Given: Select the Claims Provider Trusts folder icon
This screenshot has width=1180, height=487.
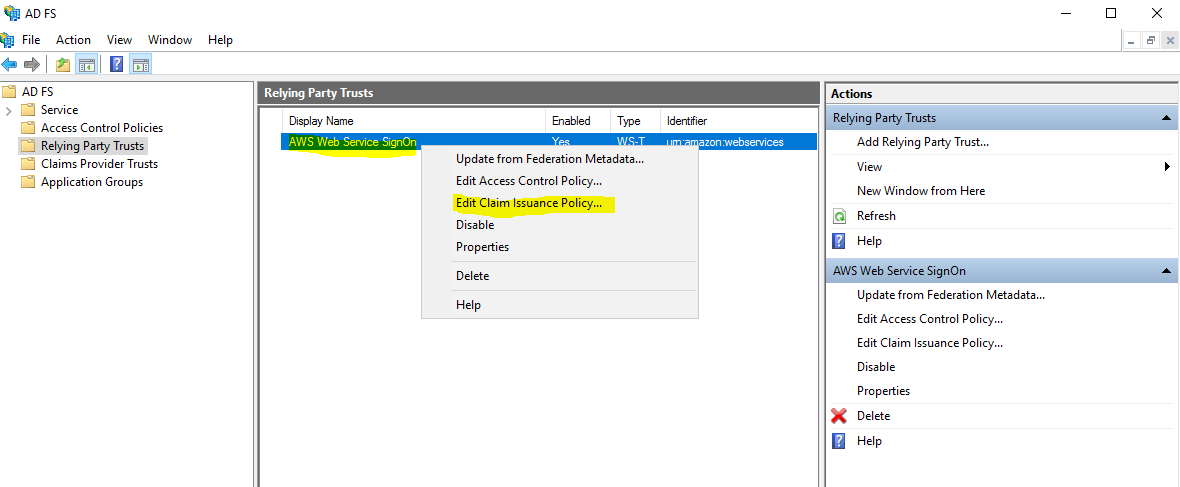Looking at the screenshot, I should (28, 164).
